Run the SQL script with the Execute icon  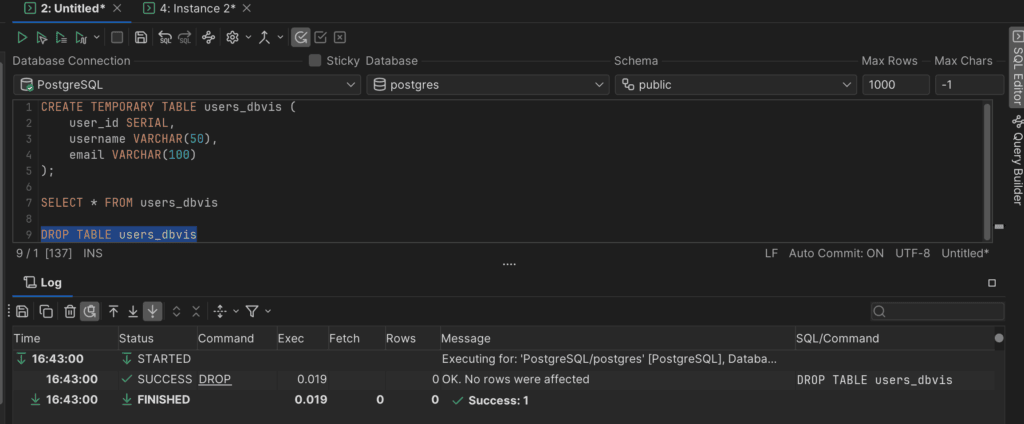[22, 38]
